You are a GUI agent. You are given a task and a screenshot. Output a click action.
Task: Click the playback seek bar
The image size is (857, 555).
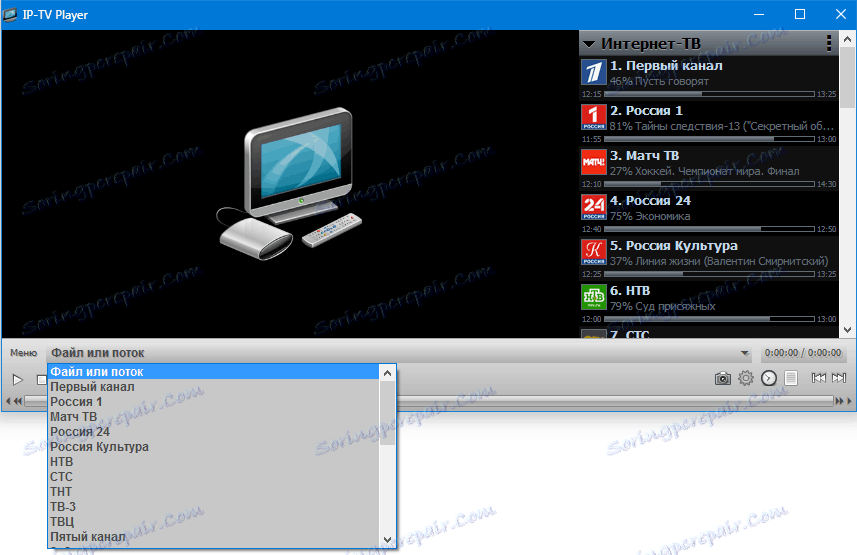[x=429, y=401]
